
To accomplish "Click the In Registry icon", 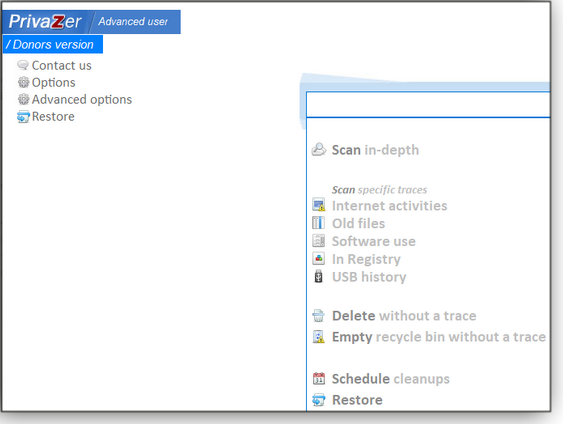I will tap(318, 258).
